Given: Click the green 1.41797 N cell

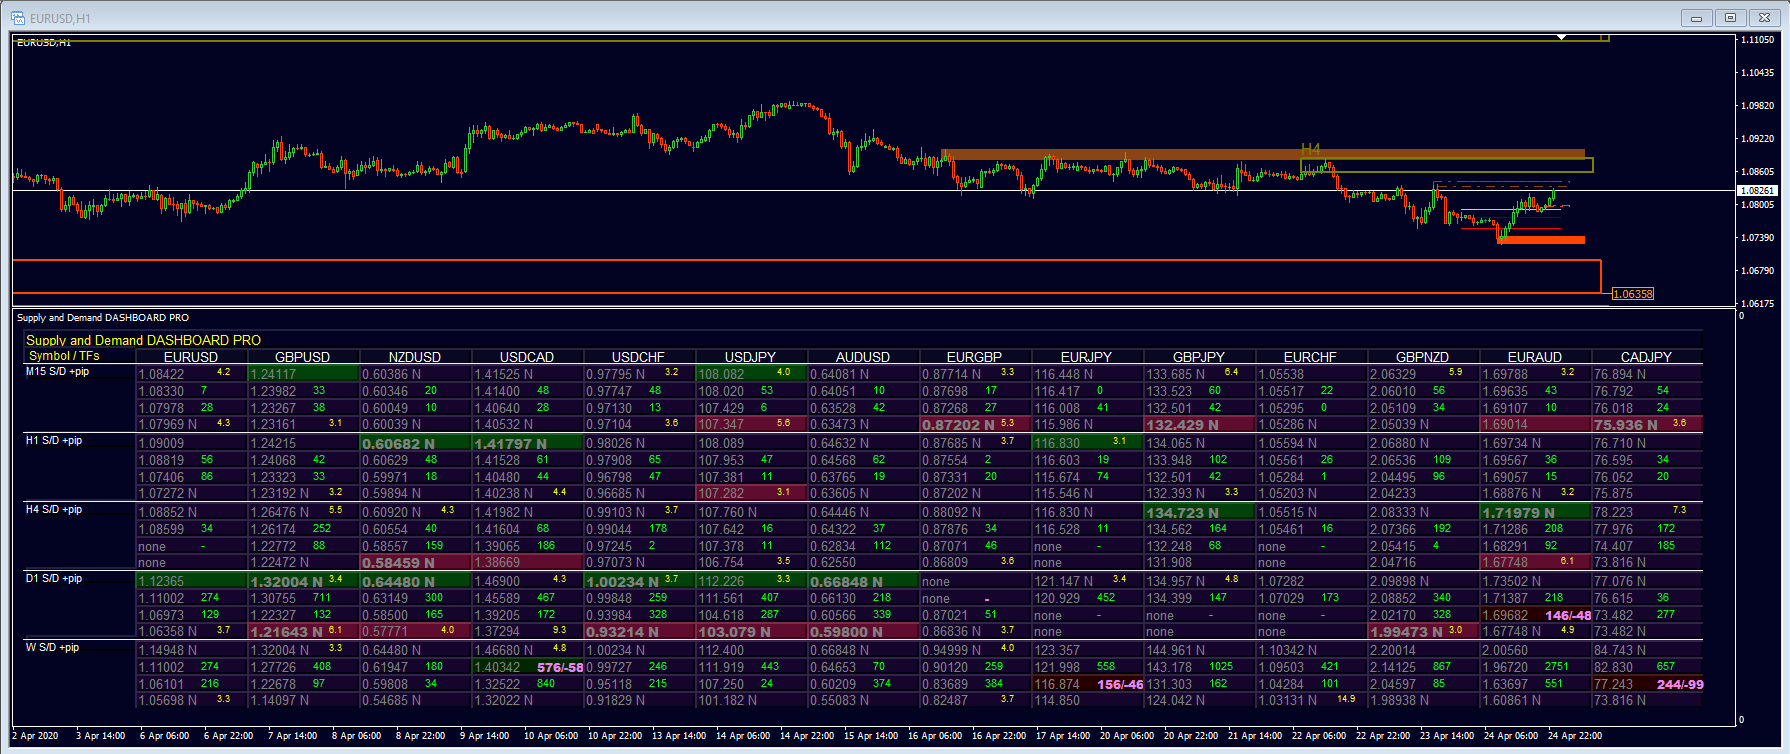Looking at the screenshot, I should [527, 443].
